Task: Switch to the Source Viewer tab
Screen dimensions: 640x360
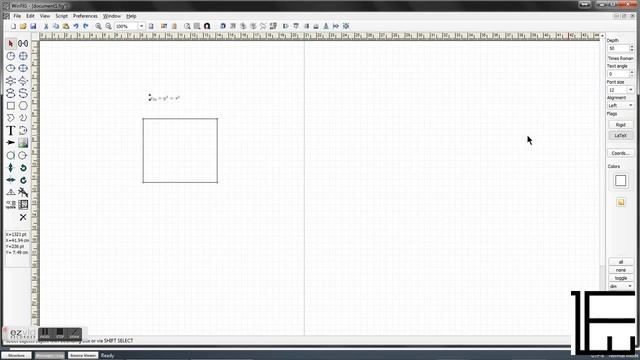Action: [83, 356]
